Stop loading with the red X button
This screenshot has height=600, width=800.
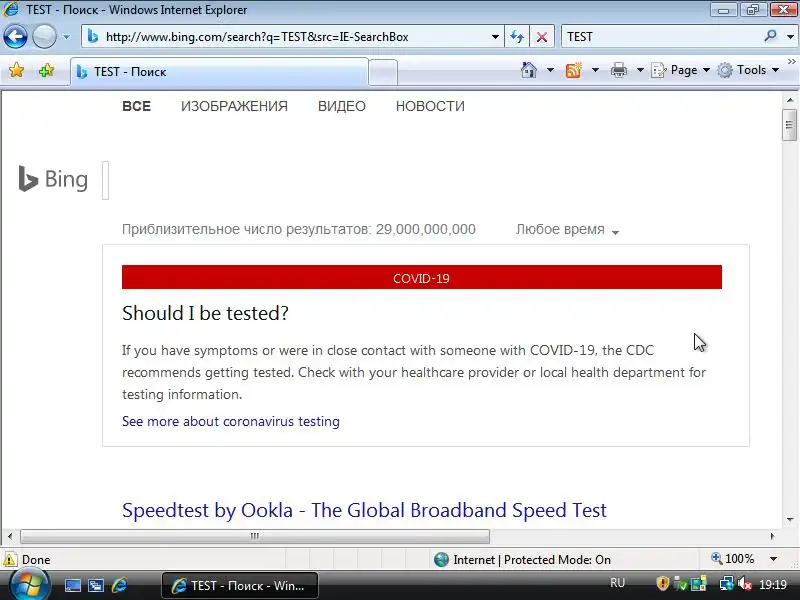[x=542, y=37]
